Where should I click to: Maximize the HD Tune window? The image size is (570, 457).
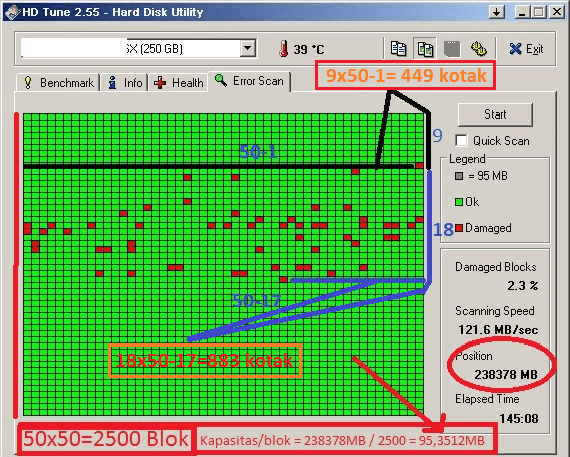(x=539, y=12)
